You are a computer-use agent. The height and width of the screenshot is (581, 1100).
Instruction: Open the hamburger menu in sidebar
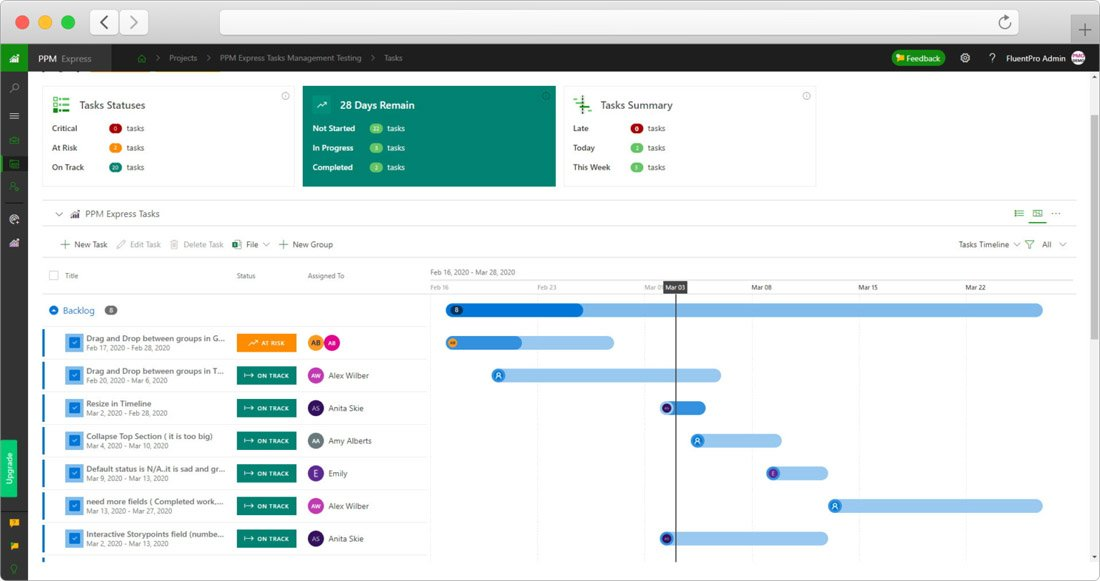coord(14,116)
